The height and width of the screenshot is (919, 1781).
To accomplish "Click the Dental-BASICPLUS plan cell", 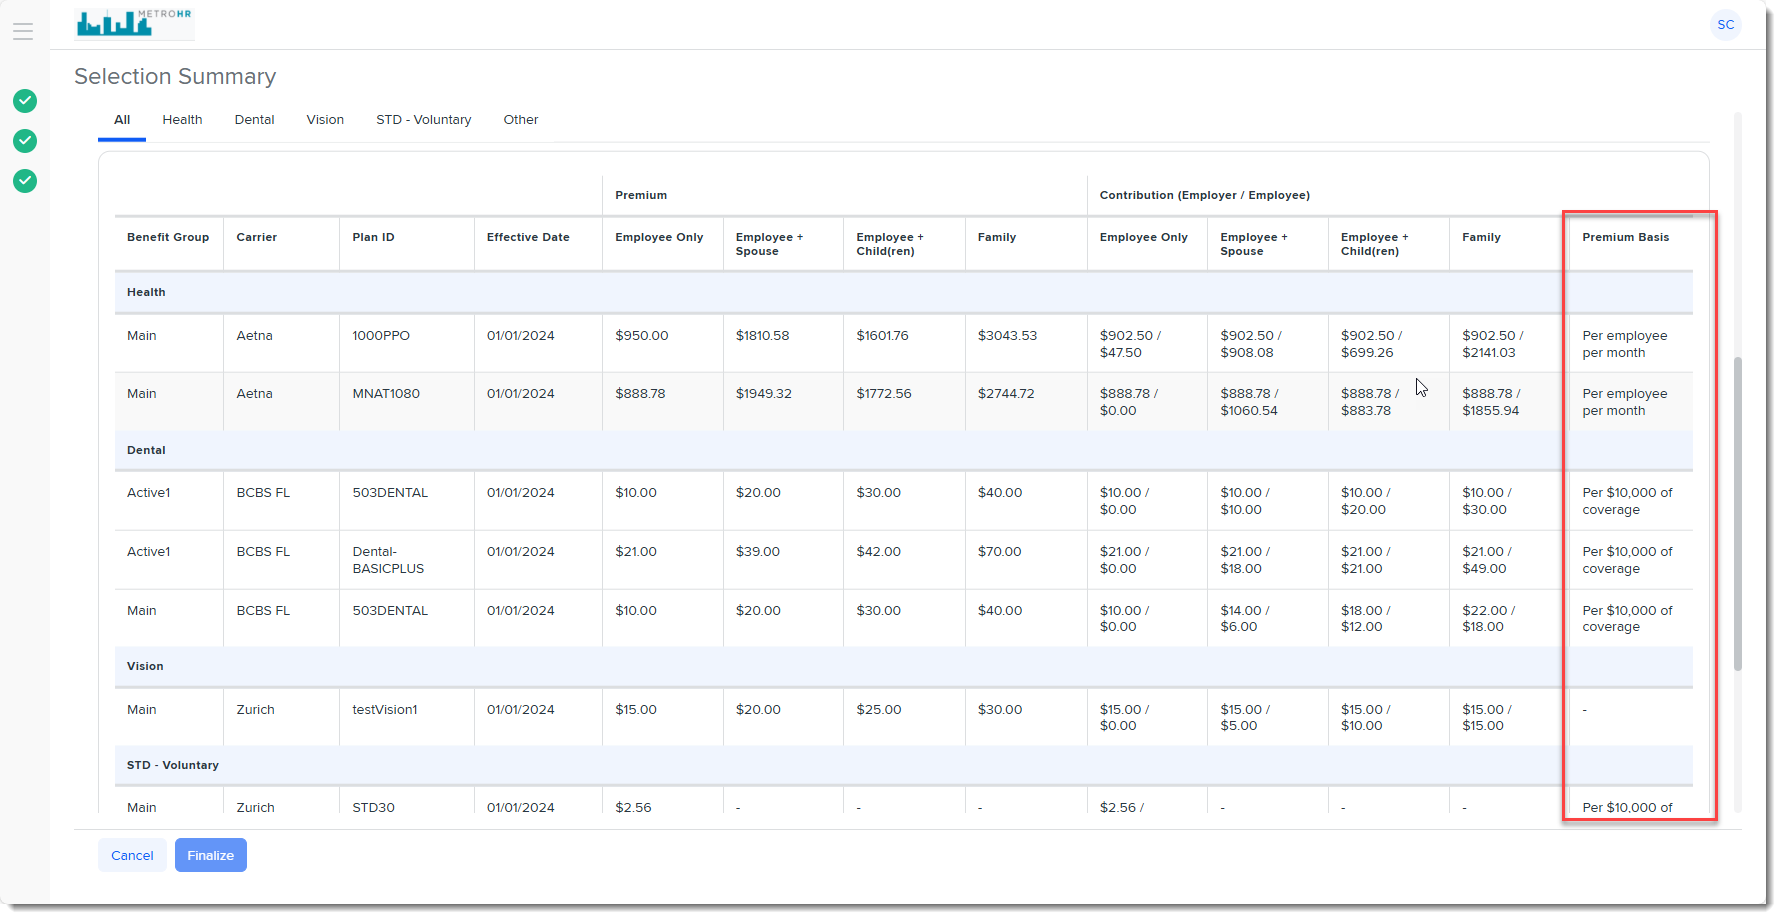I will click(x=388, y=560).
